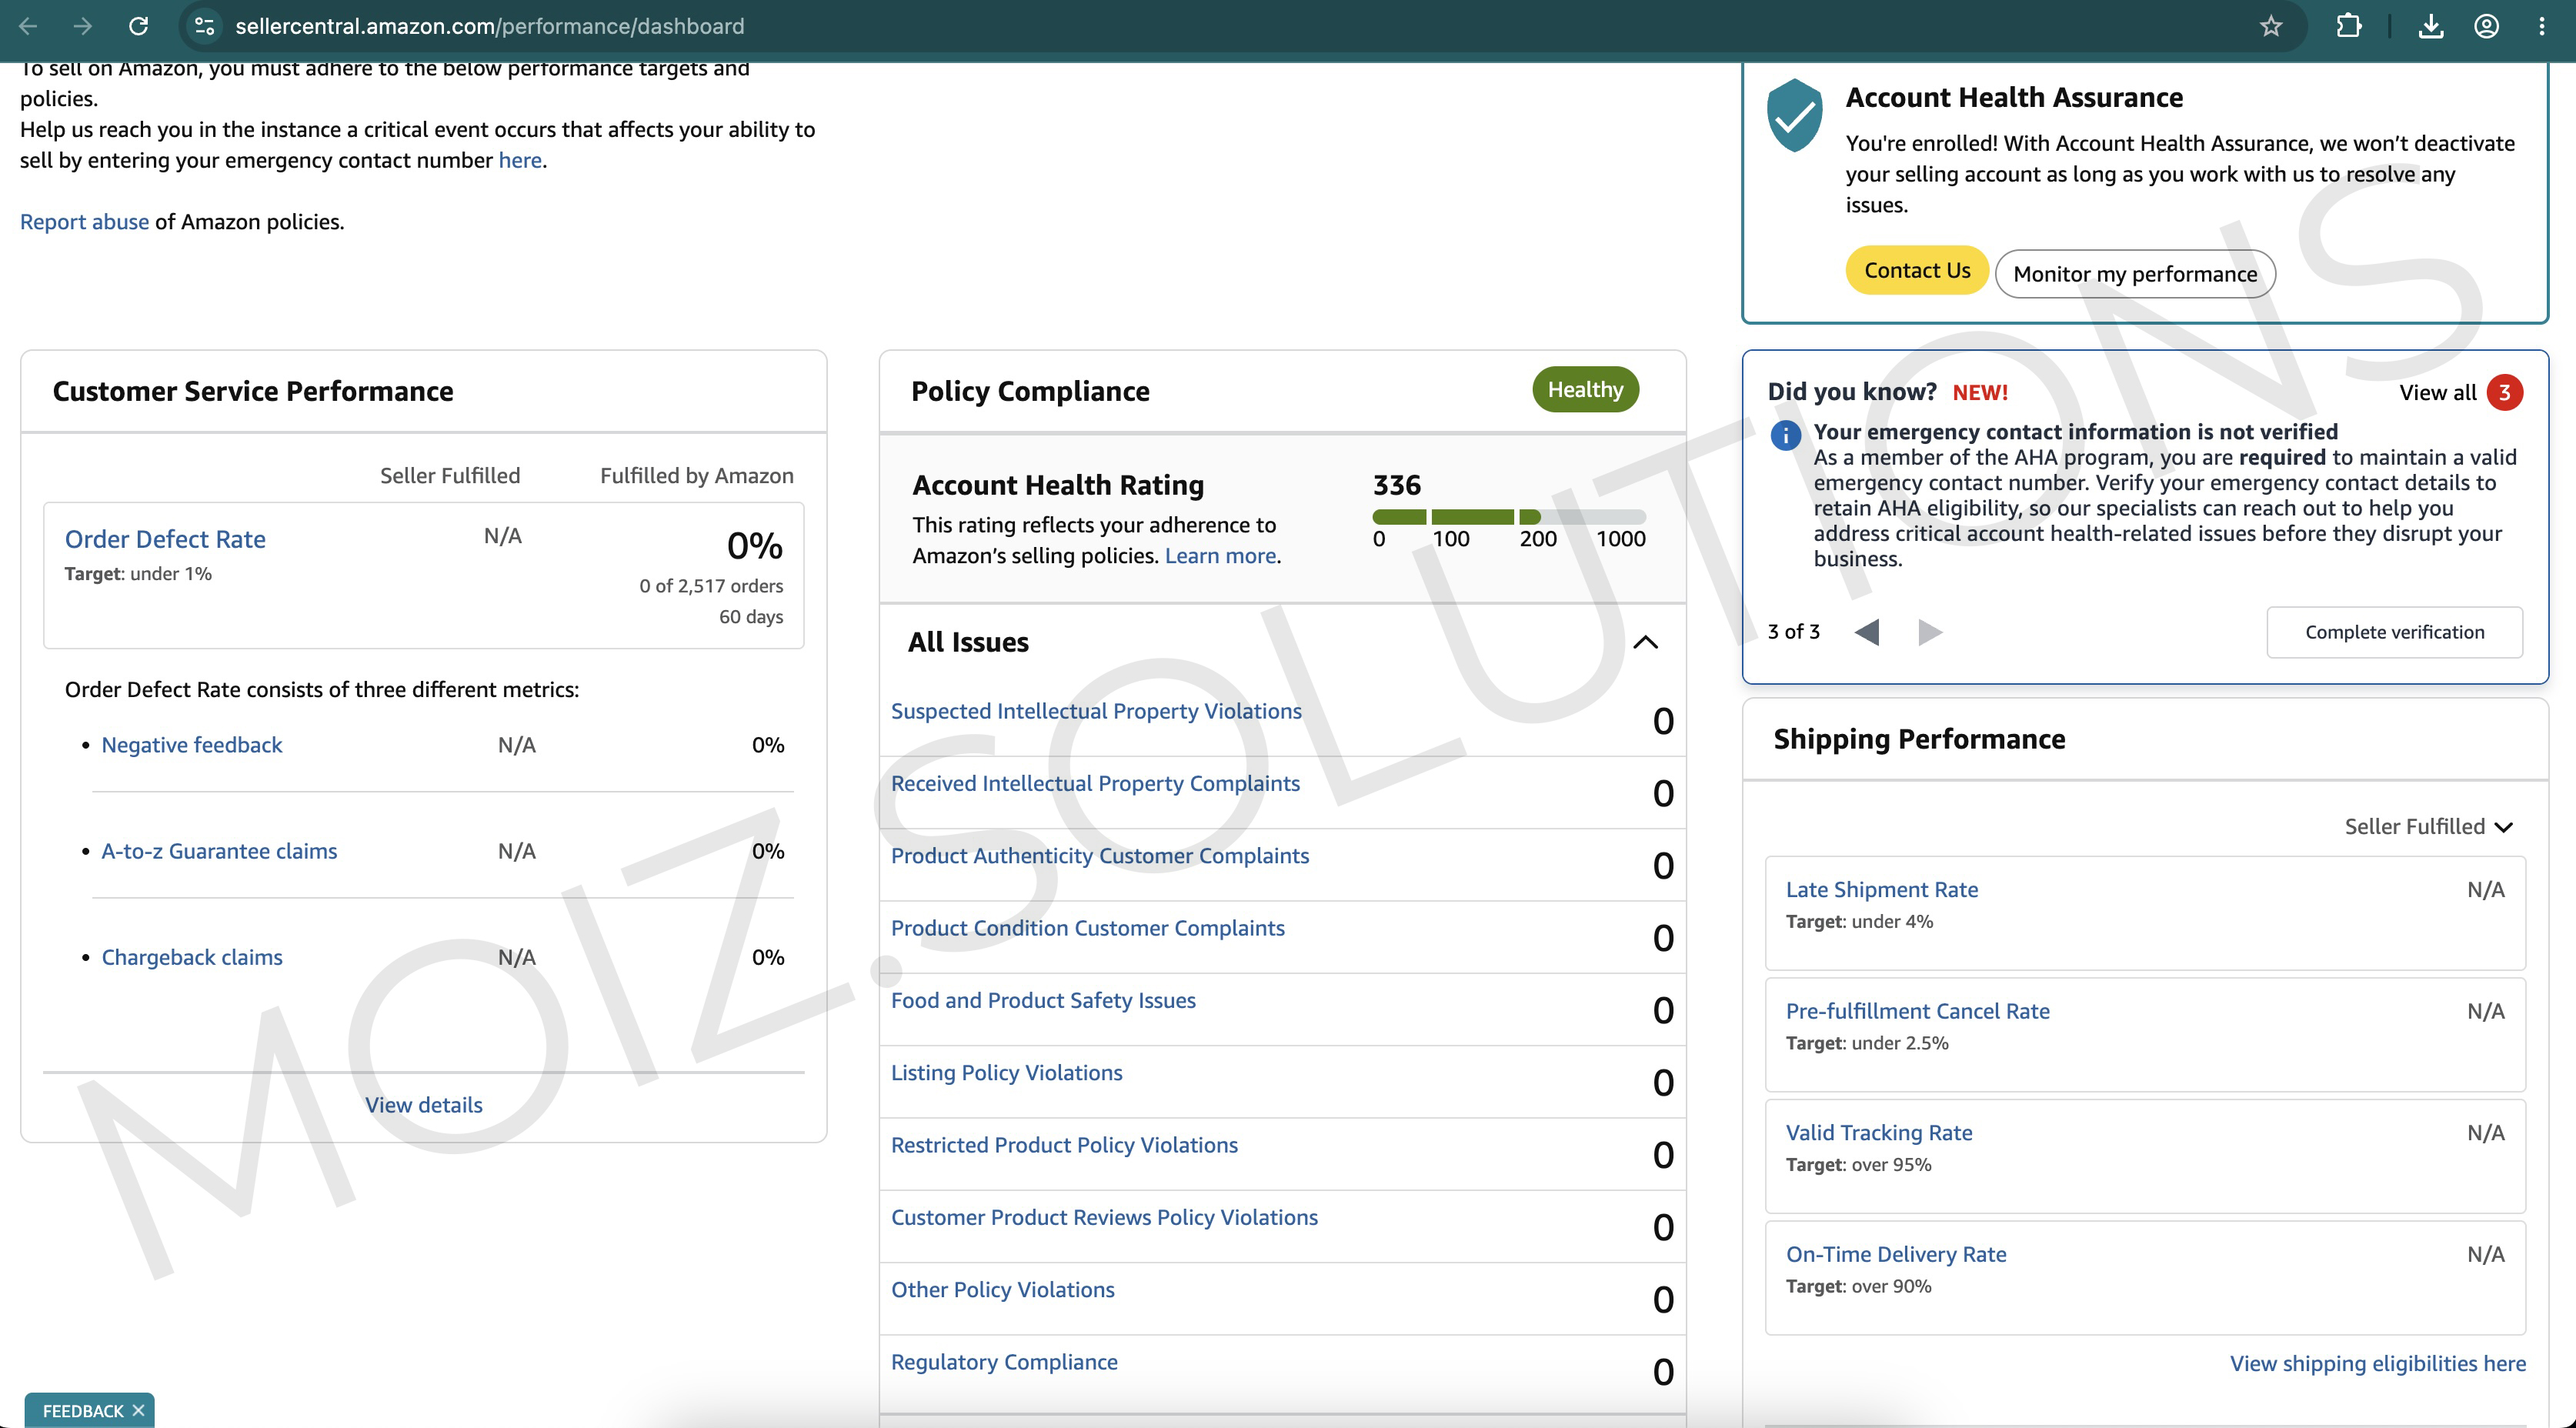The image size is (2576, 1428).
Task: Click the '60 days' text under Order Defect Rate
Action: [x=751, y=617]
